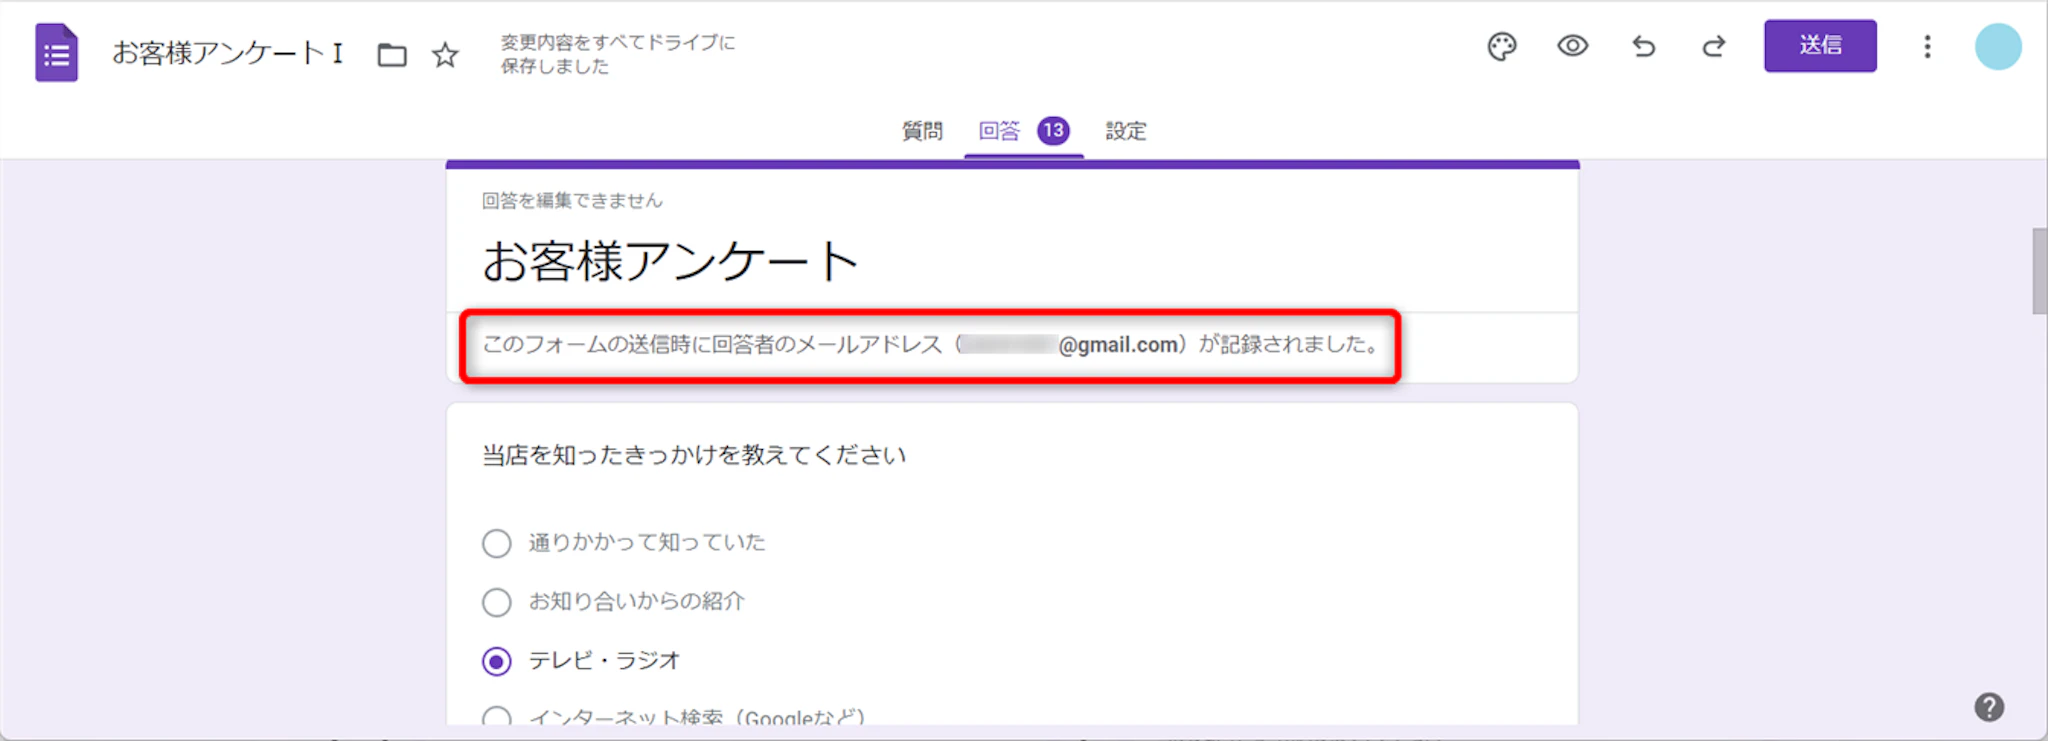Open the account profile avatar
Viewport: 2048px width, 741px height.
pyautogui.click(x=1997, y=46)
